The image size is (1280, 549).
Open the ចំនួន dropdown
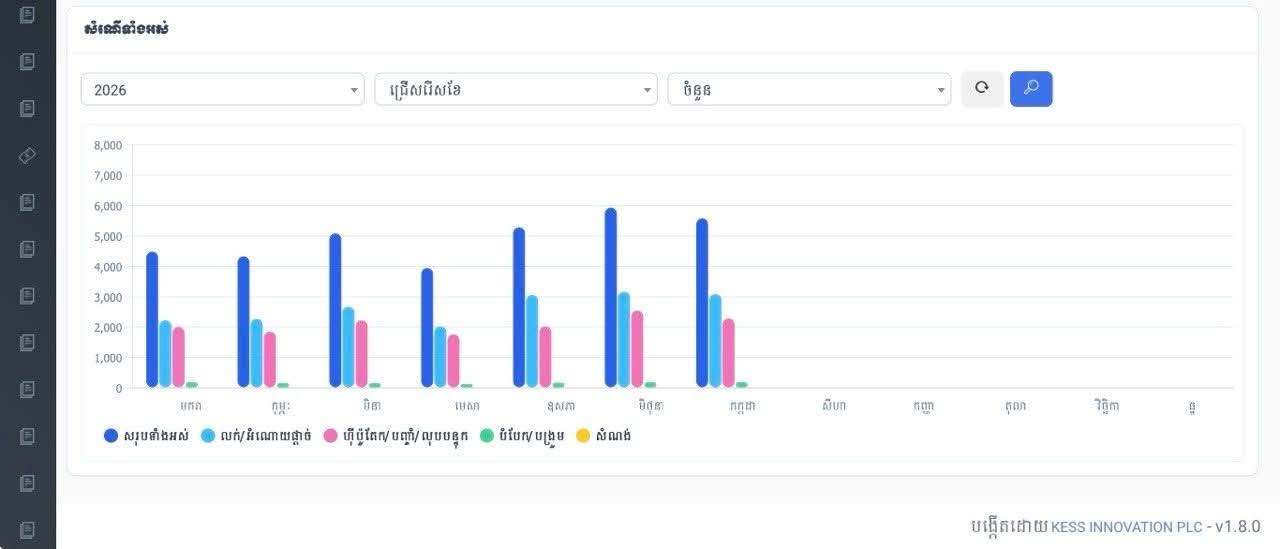[809, 89]
